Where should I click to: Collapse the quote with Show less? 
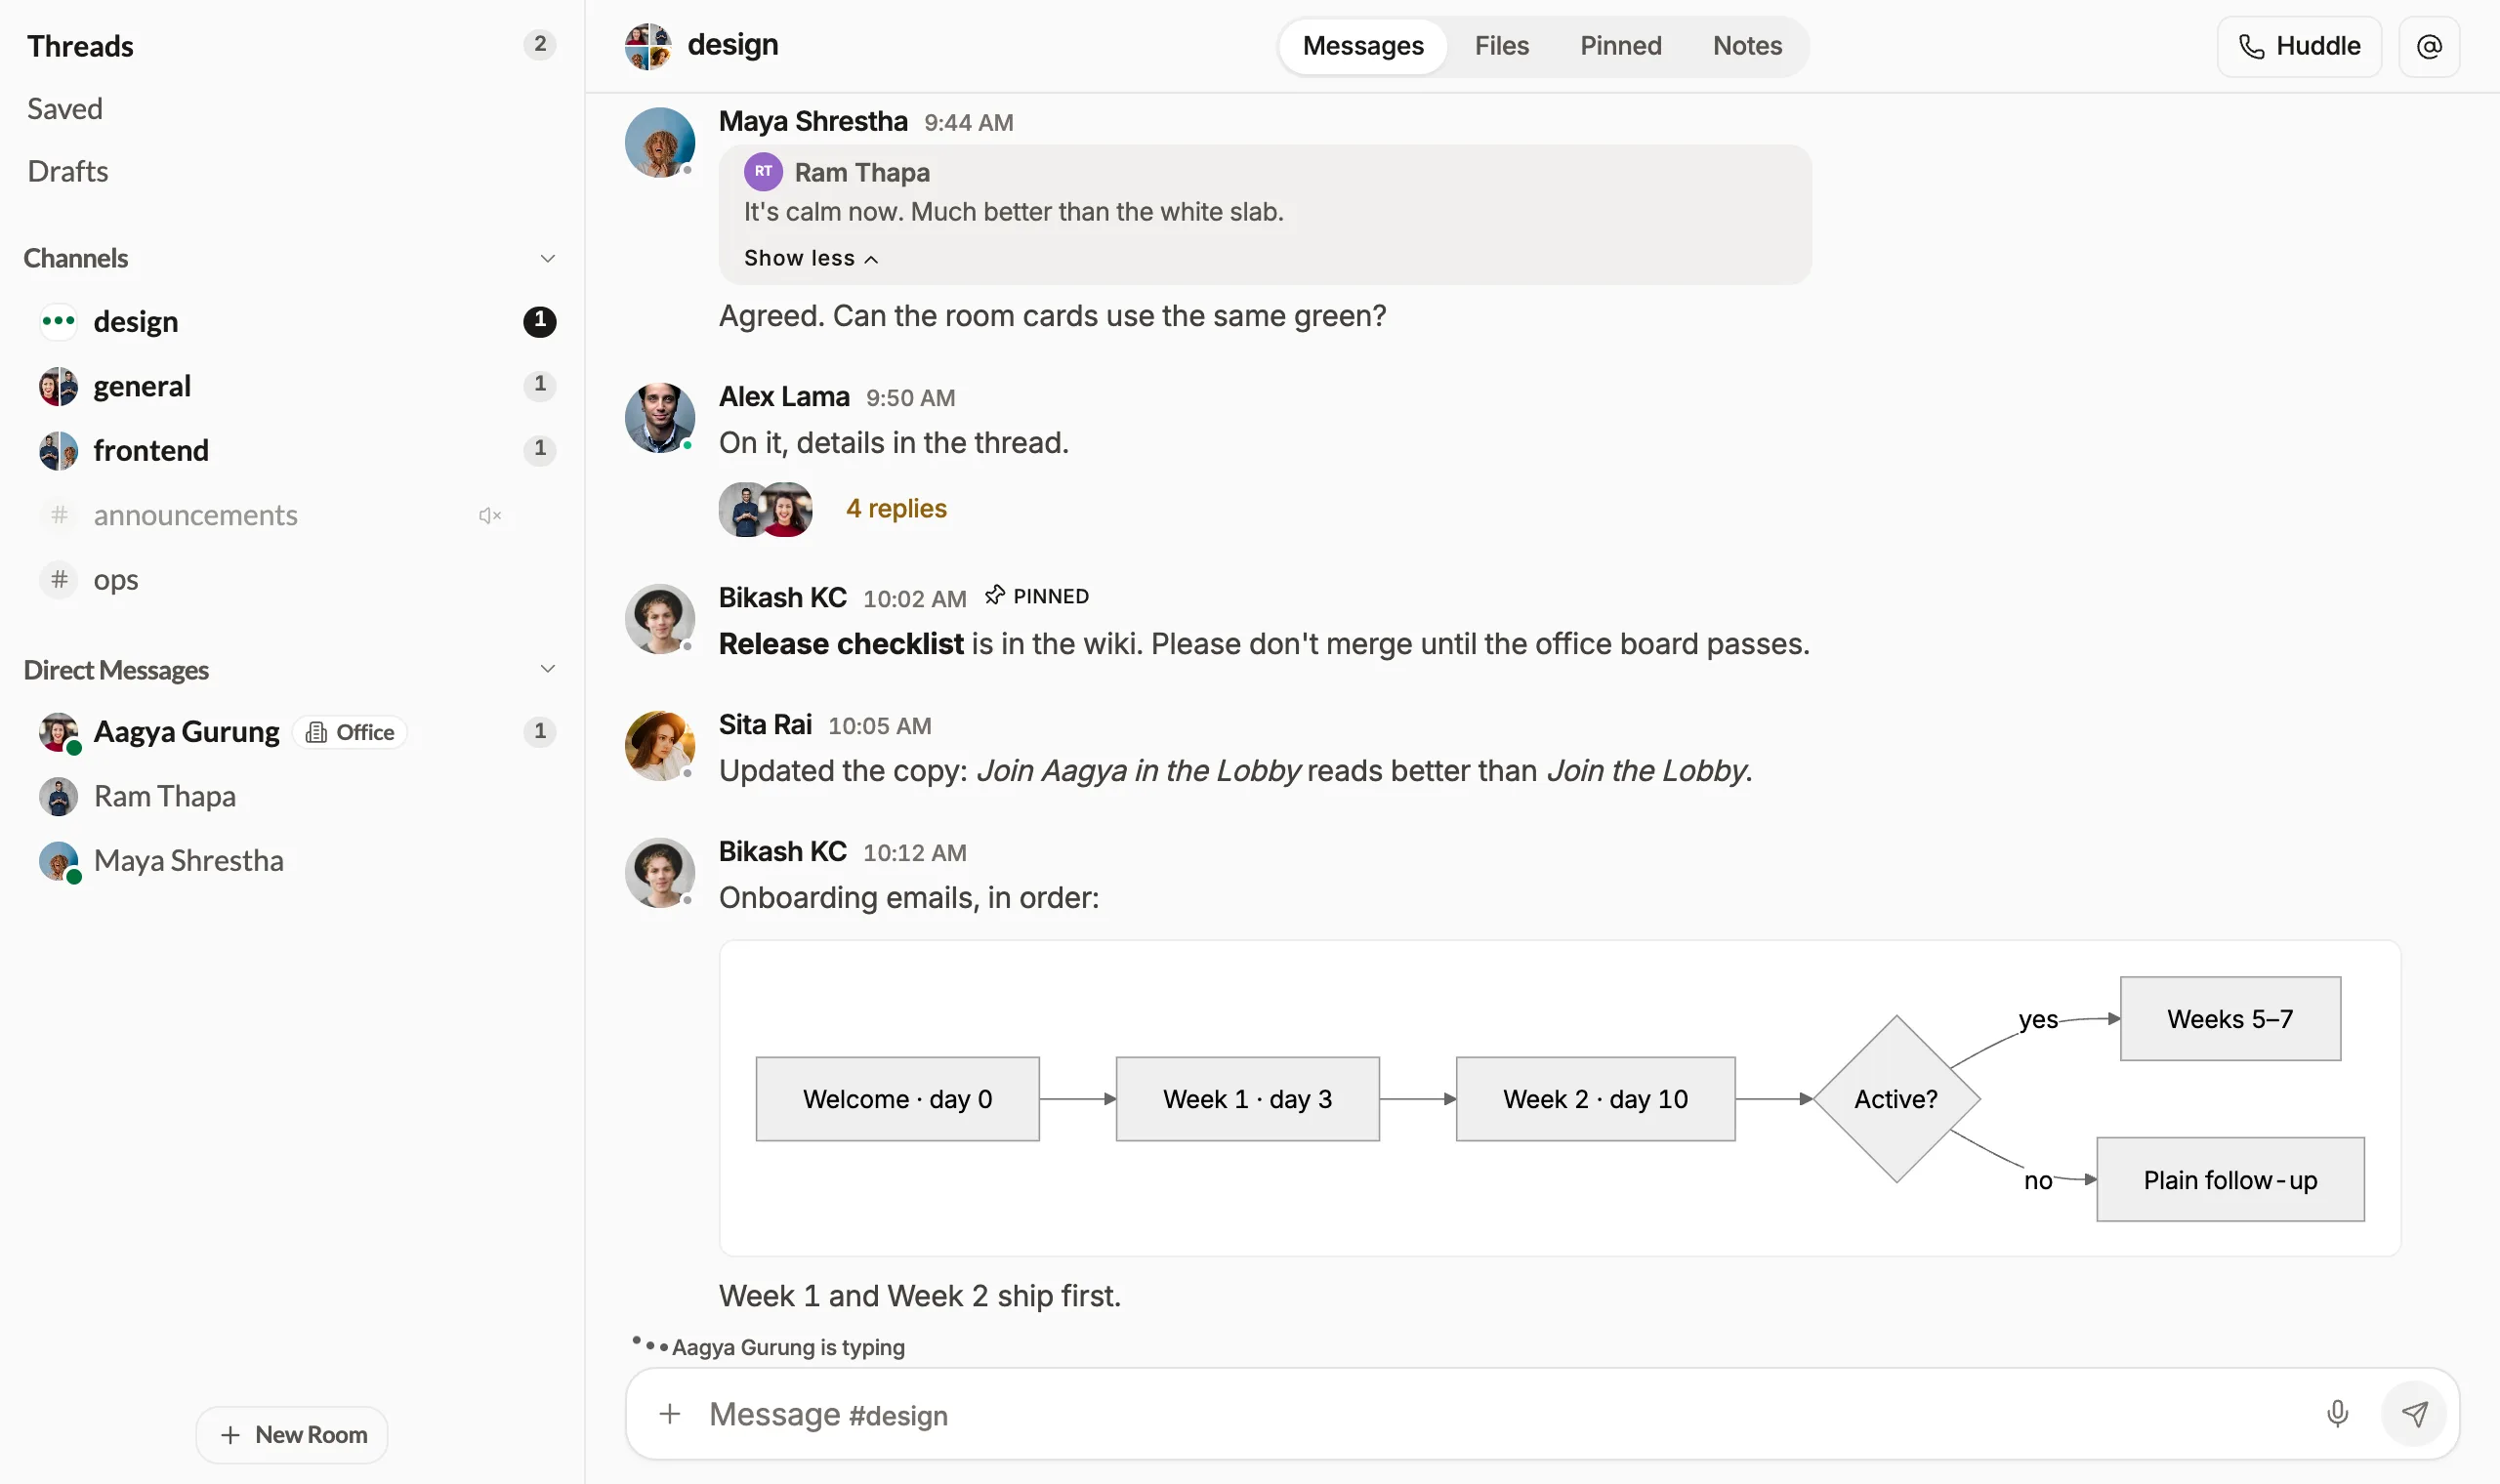[x=810, y=258]
